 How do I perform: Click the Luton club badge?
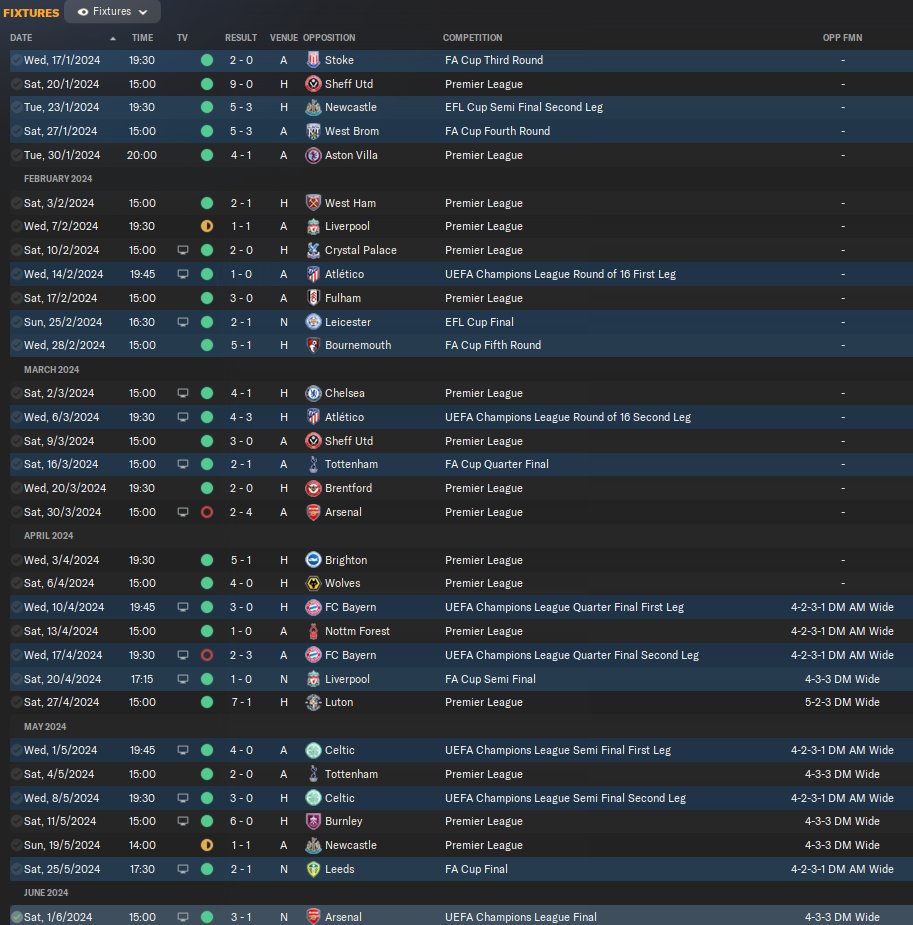click(313, 702)
